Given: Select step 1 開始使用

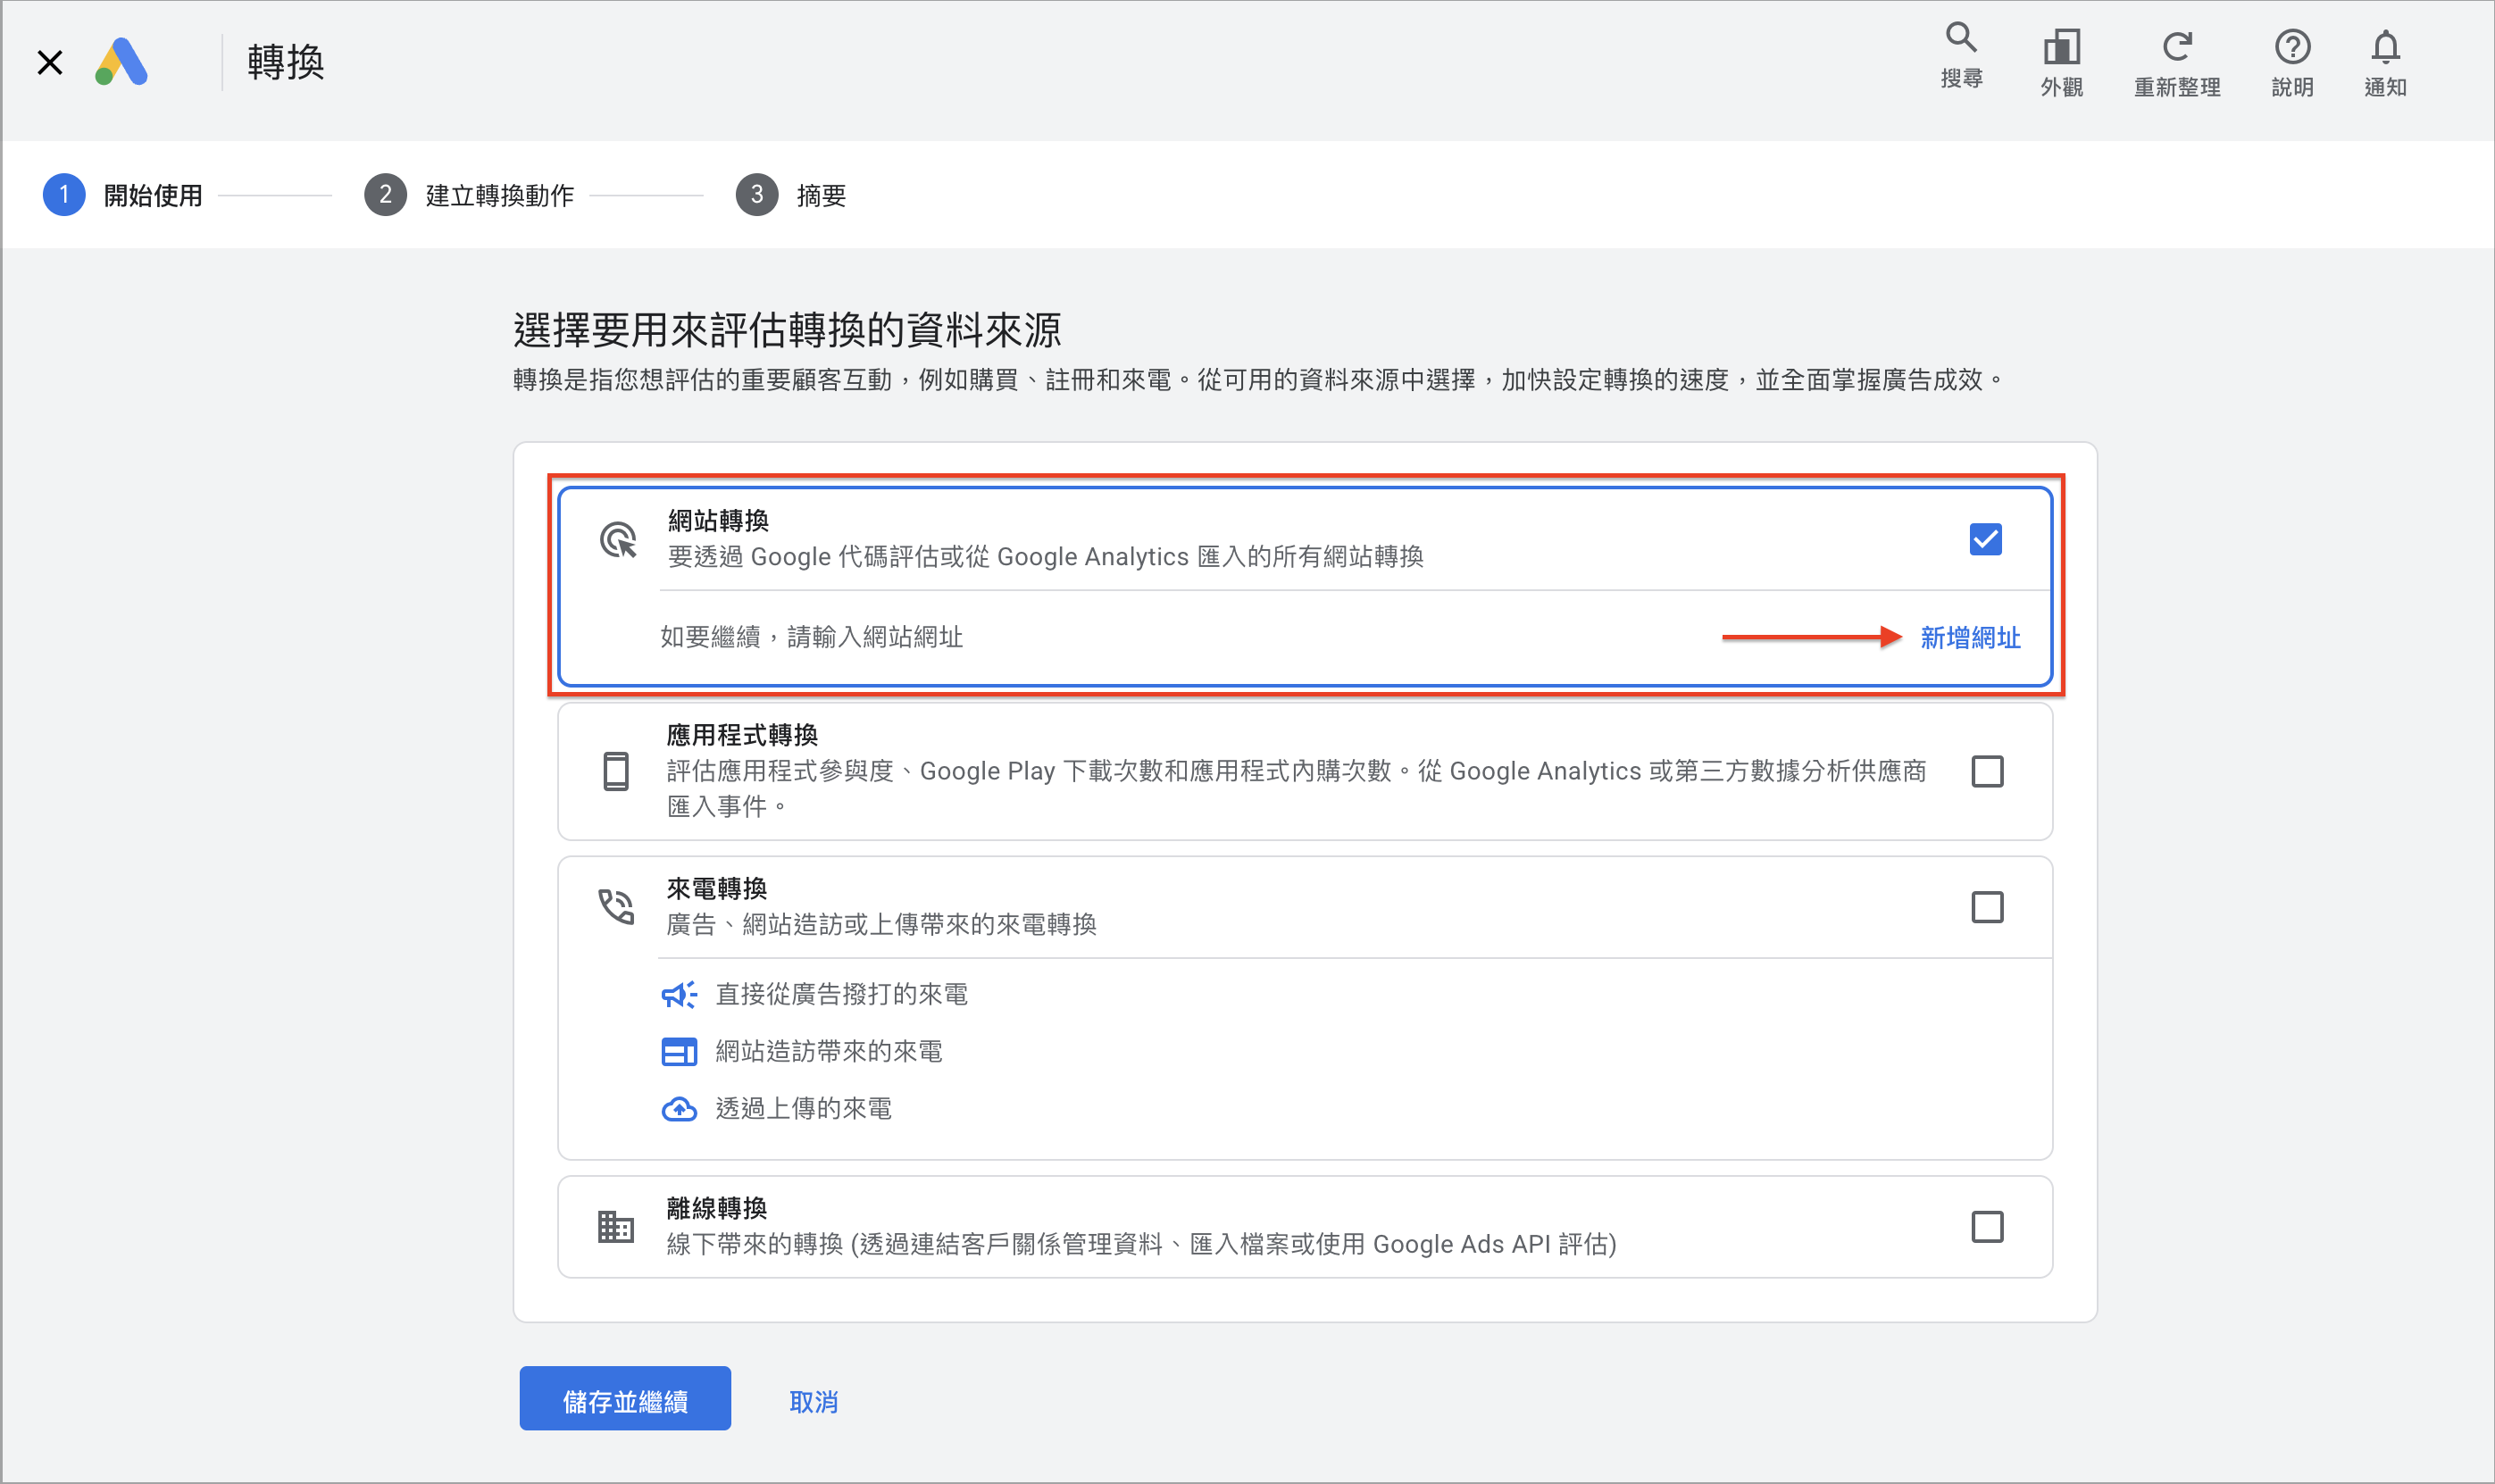Looking at the screenshot, I should (x=123, y=195).
